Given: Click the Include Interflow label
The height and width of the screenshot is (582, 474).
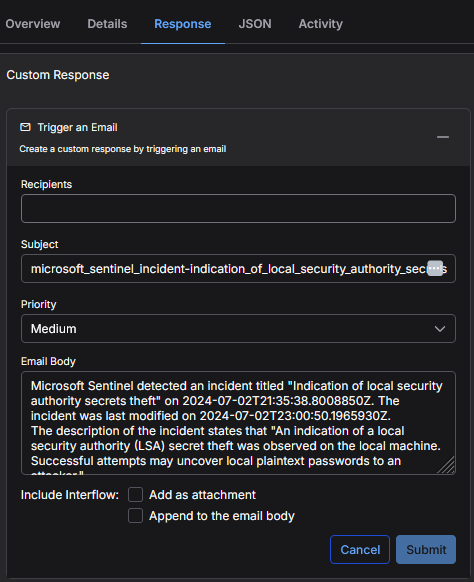Looking at the screenshot, I should pyautogui.click(x=70, y=495).
